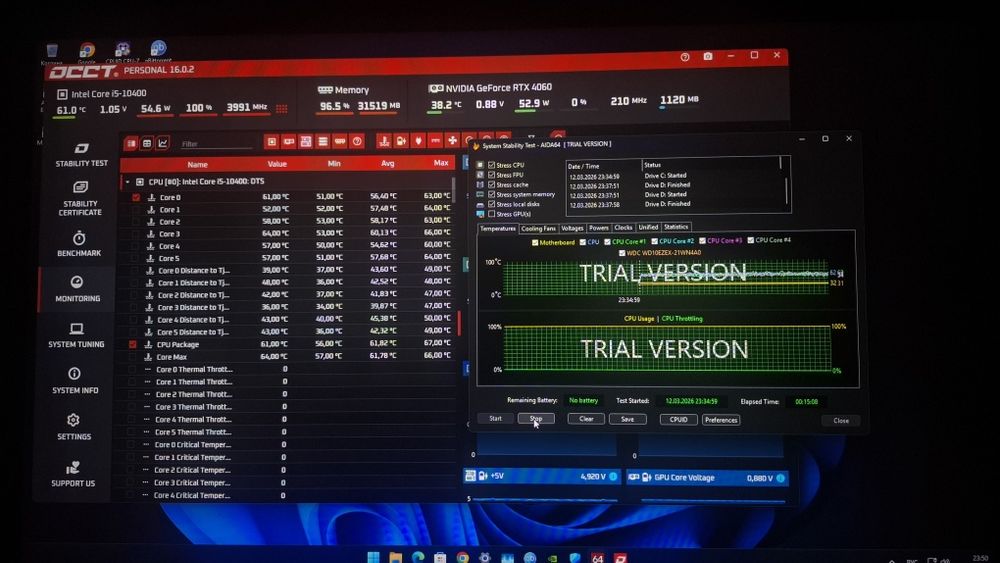Open System Info in OCCT sidebar

pyautogui.click(x=75, y=381)
